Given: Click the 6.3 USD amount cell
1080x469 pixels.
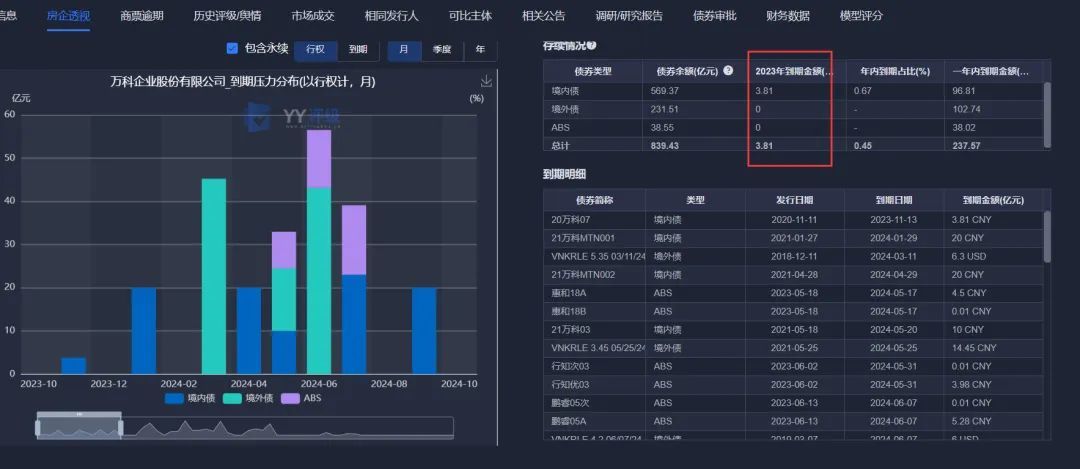Looking at the screenshot, I should [968, 256].
